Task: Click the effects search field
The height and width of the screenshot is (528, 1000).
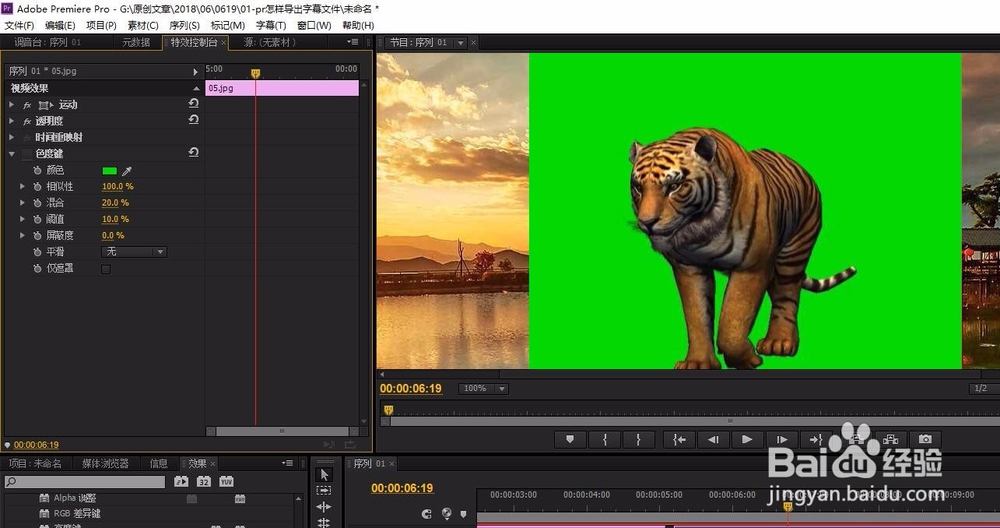Action: [x=85, y=482]
